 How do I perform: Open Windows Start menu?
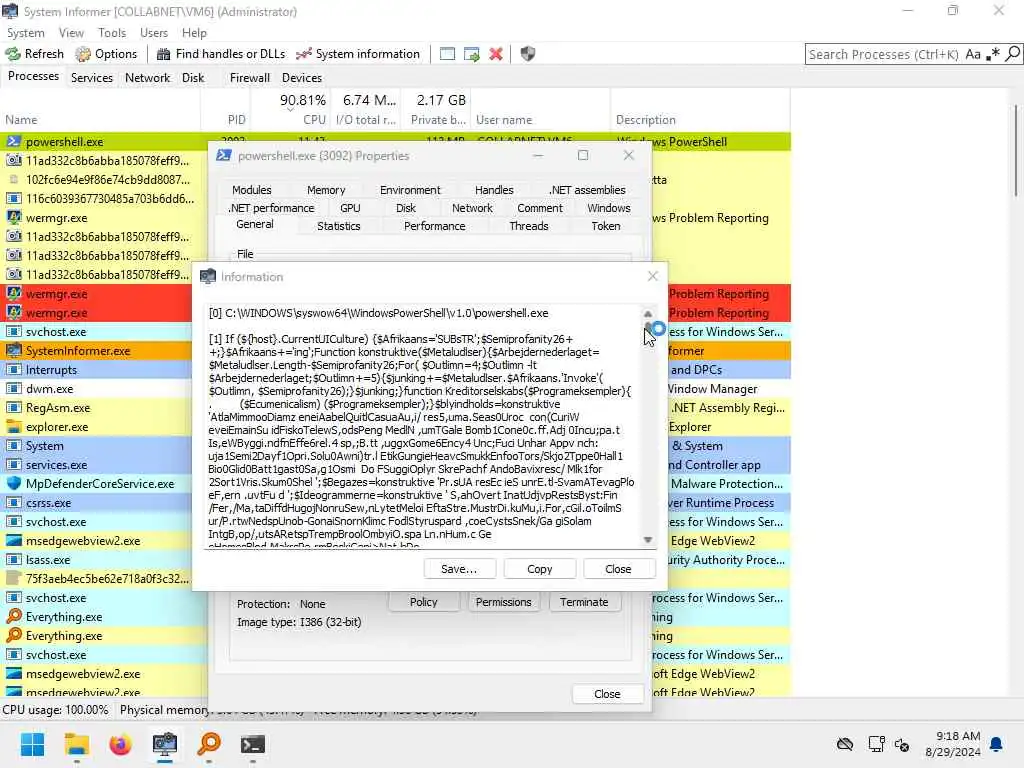point(32,744)
